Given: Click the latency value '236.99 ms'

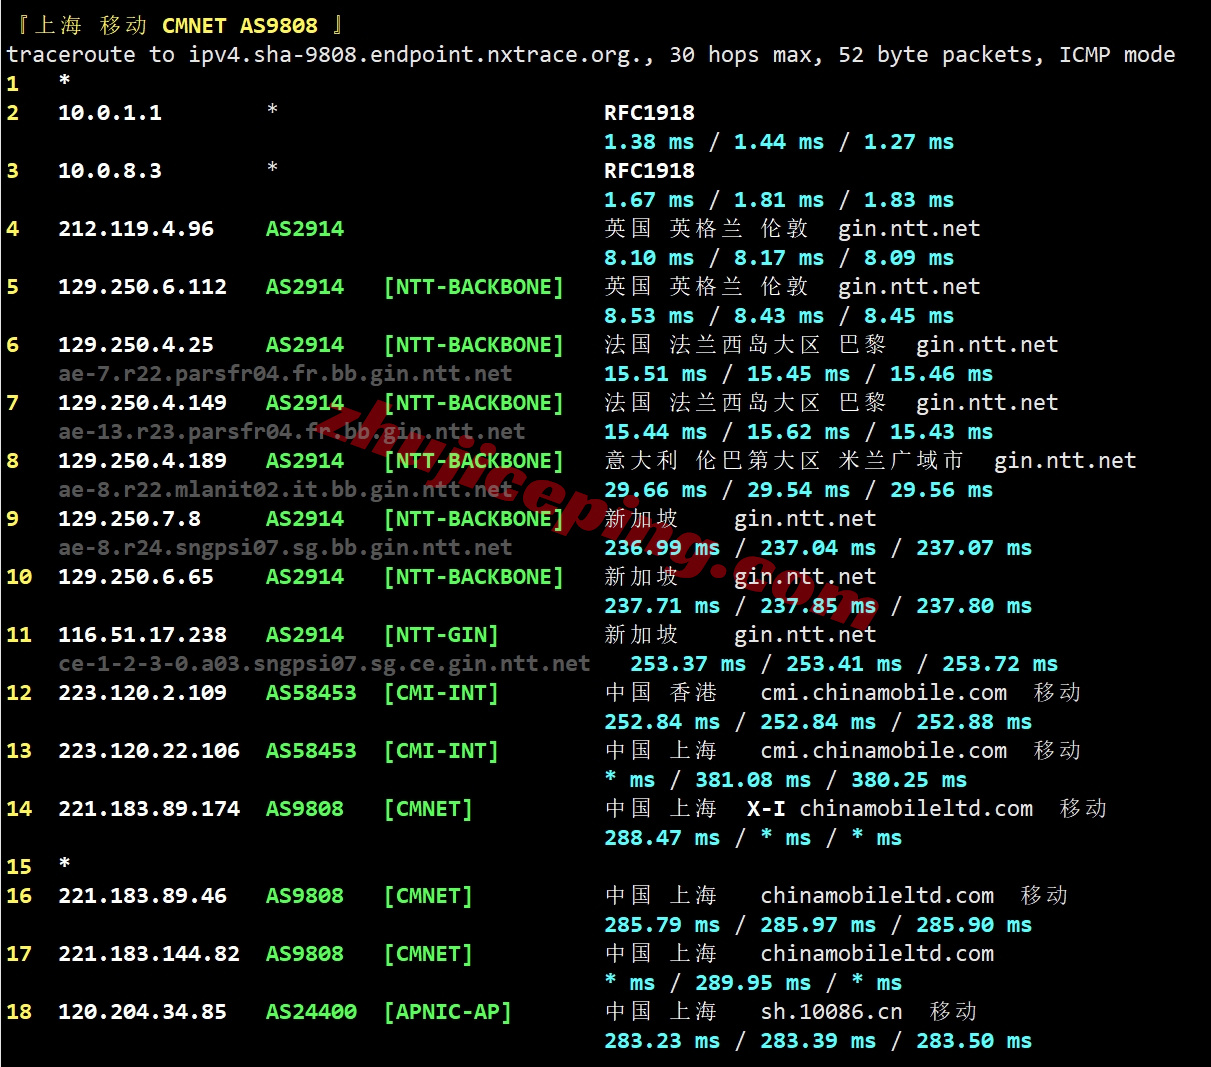Looking at the screenshot, I should pyautogui.click(x=662, y=548).
